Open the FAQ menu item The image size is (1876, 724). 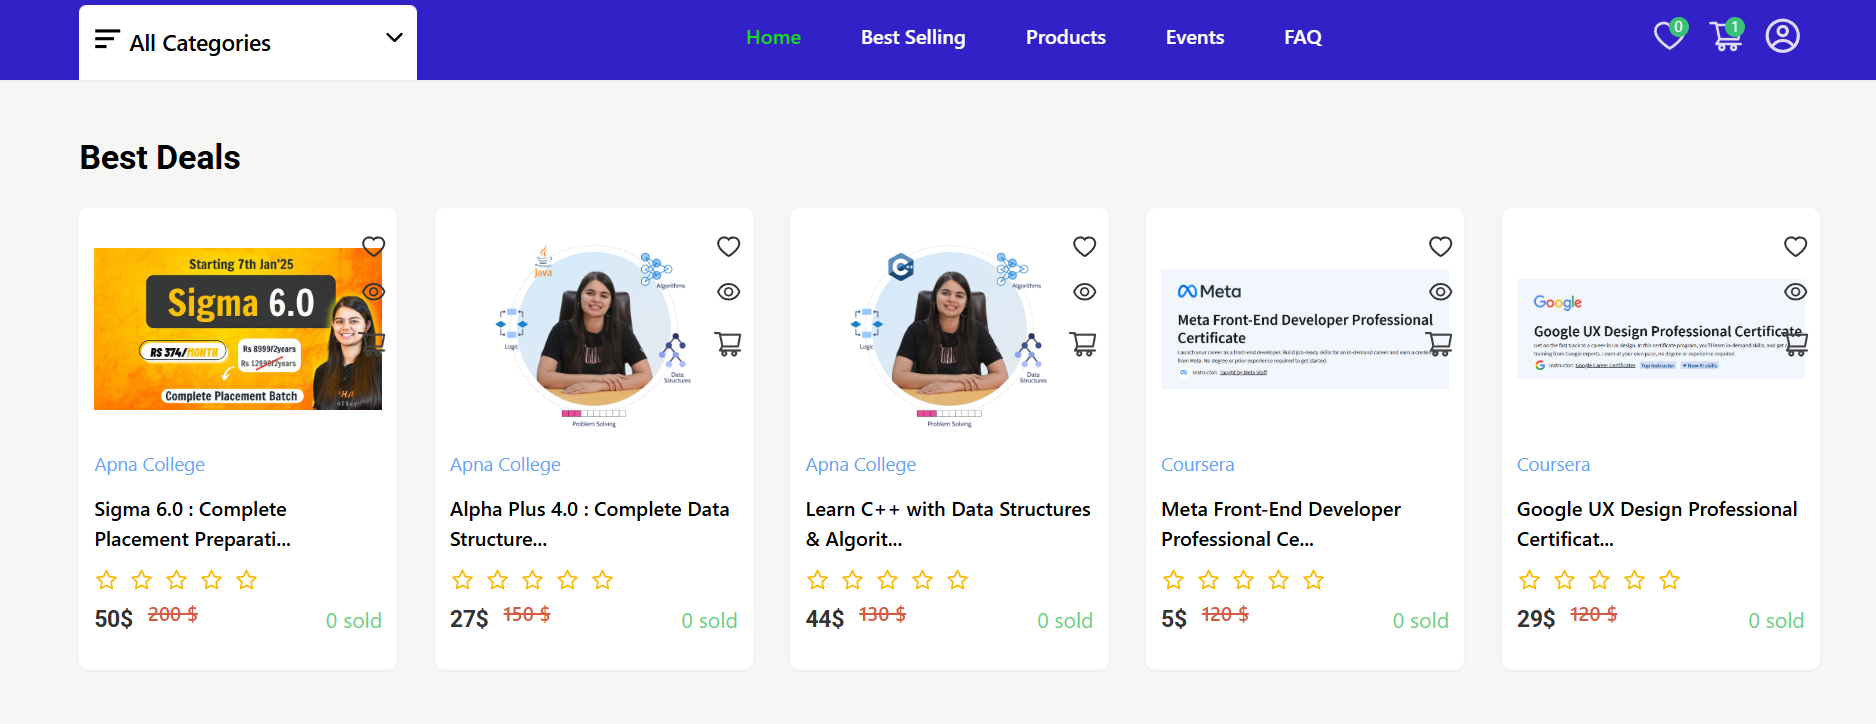(x=1303, y=37)
